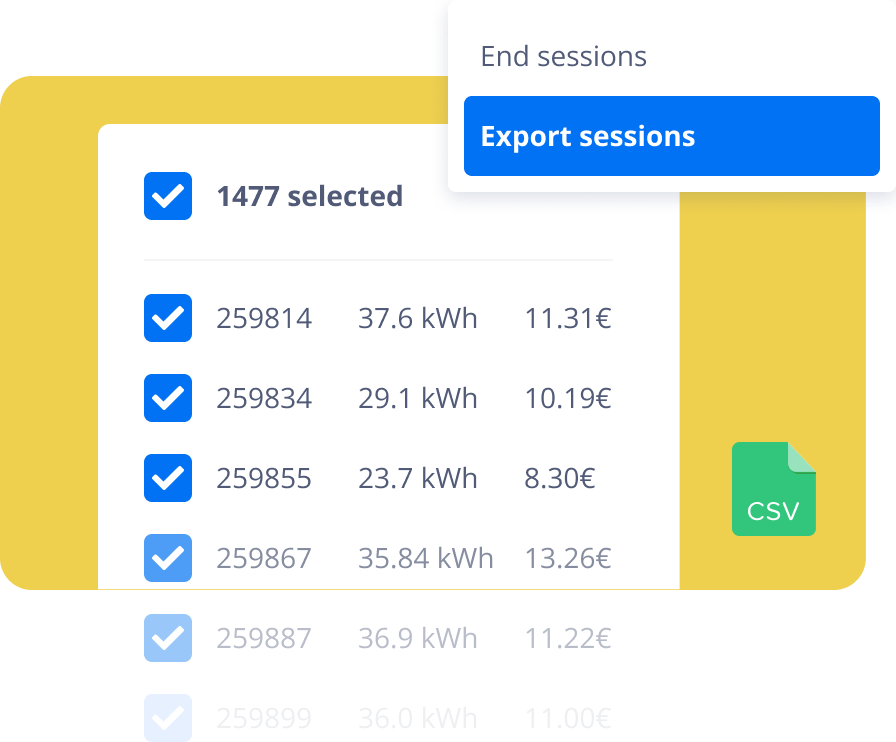
Task: Uncheck the select-all '1477 selected' checkbox
Action: pos(167,196)
